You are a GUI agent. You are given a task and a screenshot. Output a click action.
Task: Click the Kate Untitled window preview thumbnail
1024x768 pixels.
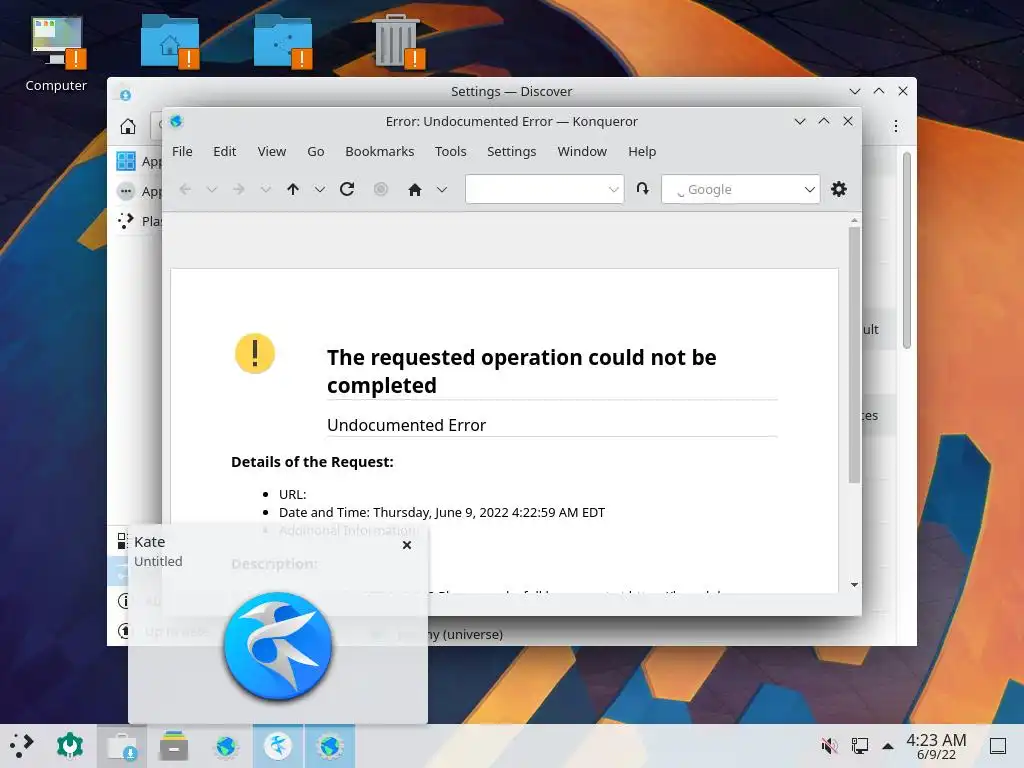(x=278, y=646)
